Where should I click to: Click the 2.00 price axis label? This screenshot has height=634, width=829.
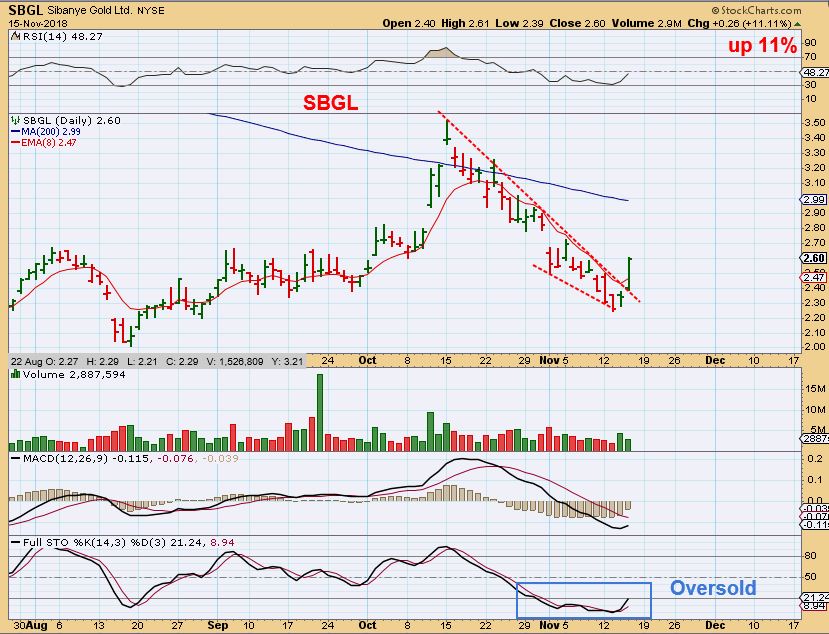tap(815, 347)
